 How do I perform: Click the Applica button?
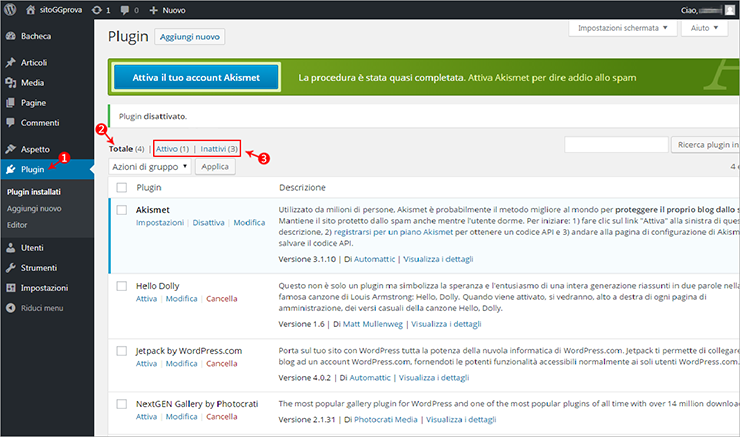click(x=215, y=167)
